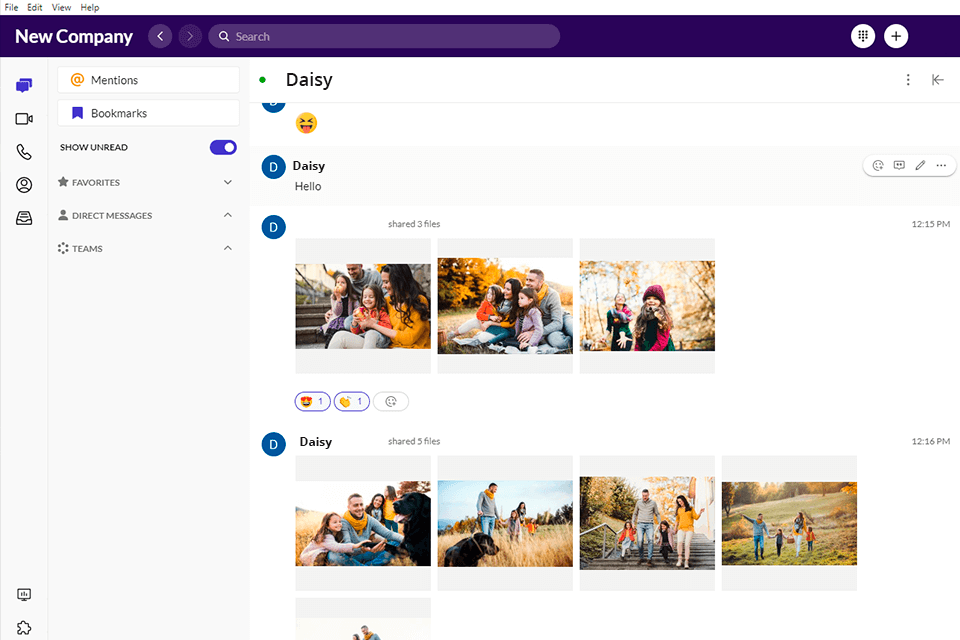Viewport: 960px width, 640px height.
Task: Open more options for the Hello message
Action: pos(941,165)
